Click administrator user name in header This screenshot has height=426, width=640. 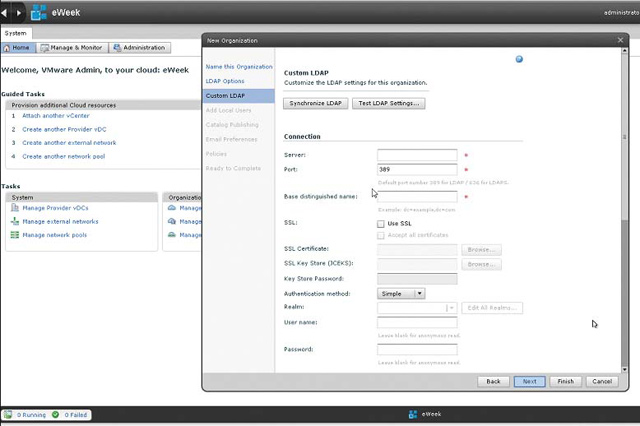(x=622, y=13)
